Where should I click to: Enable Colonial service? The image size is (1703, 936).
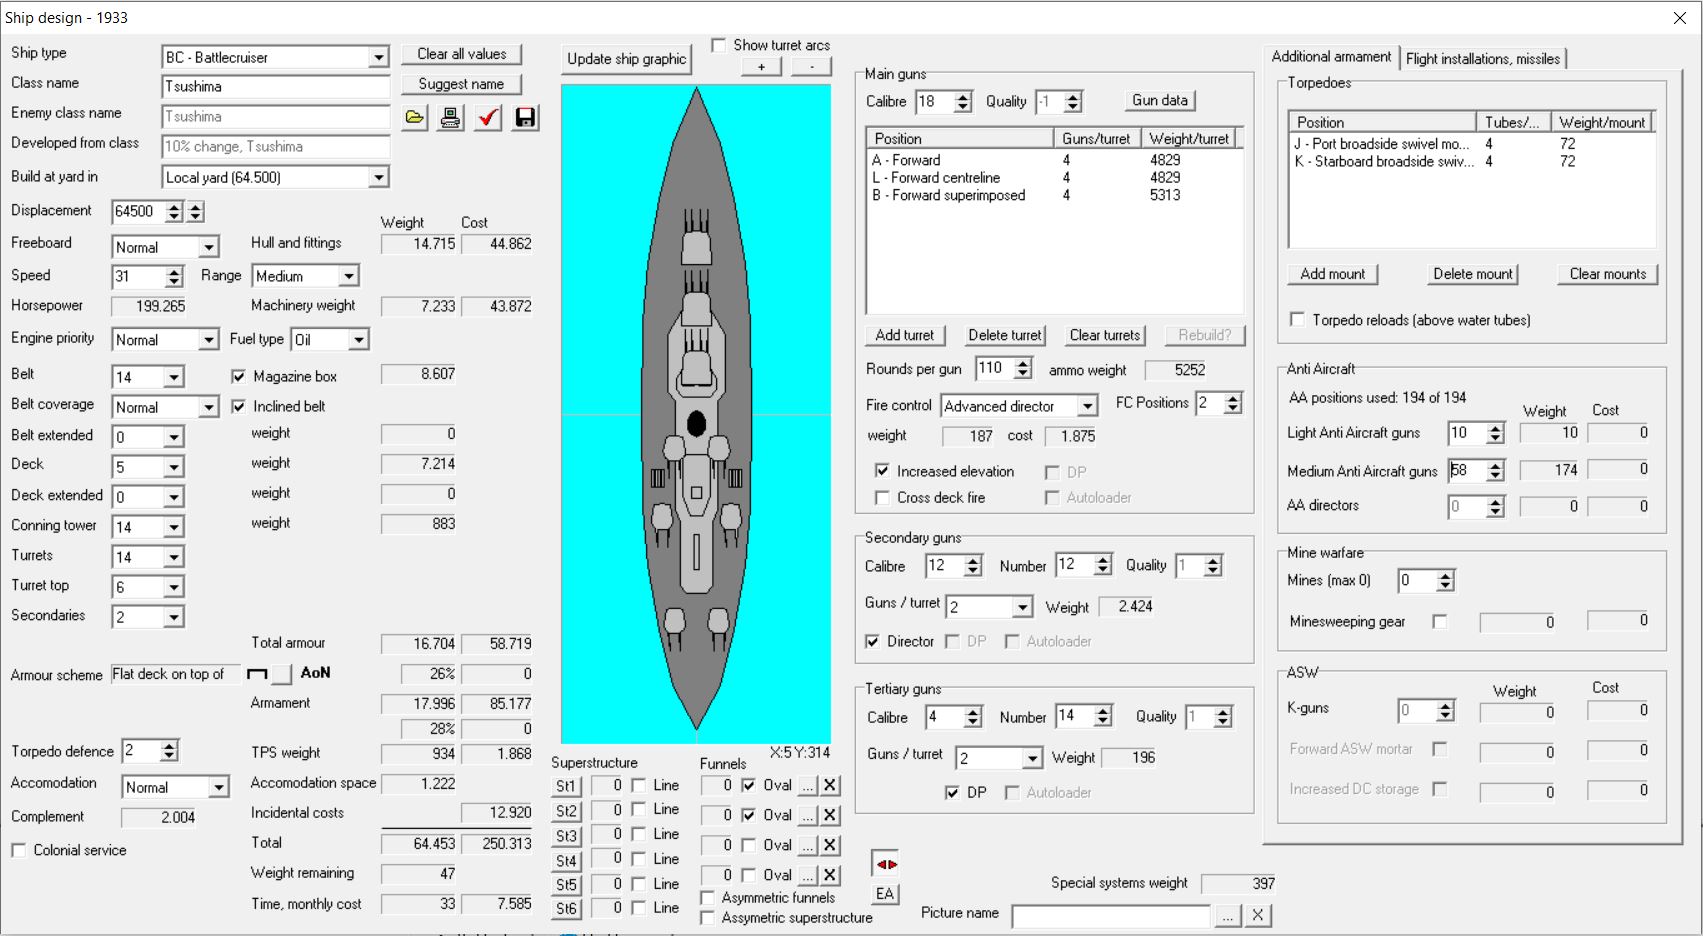[18, 851]
